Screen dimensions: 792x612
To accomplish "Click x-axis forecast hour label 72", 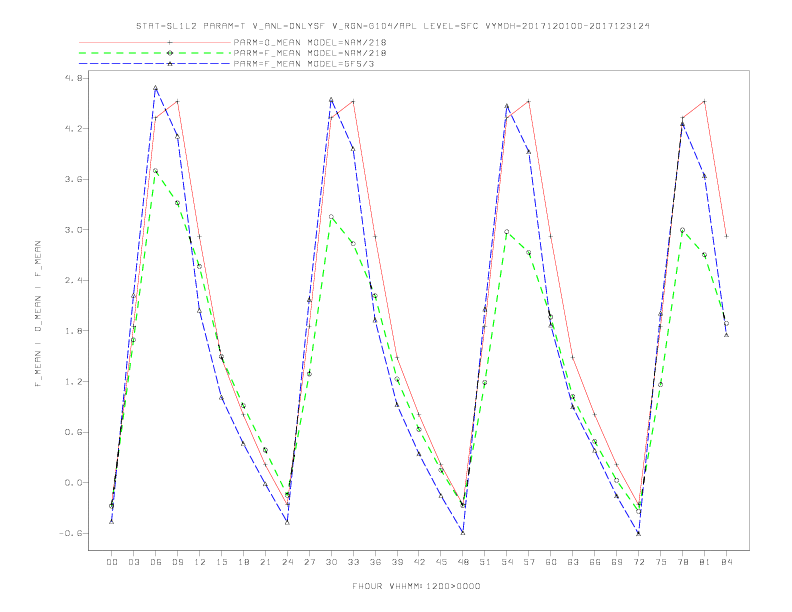I will pos(638,562).
